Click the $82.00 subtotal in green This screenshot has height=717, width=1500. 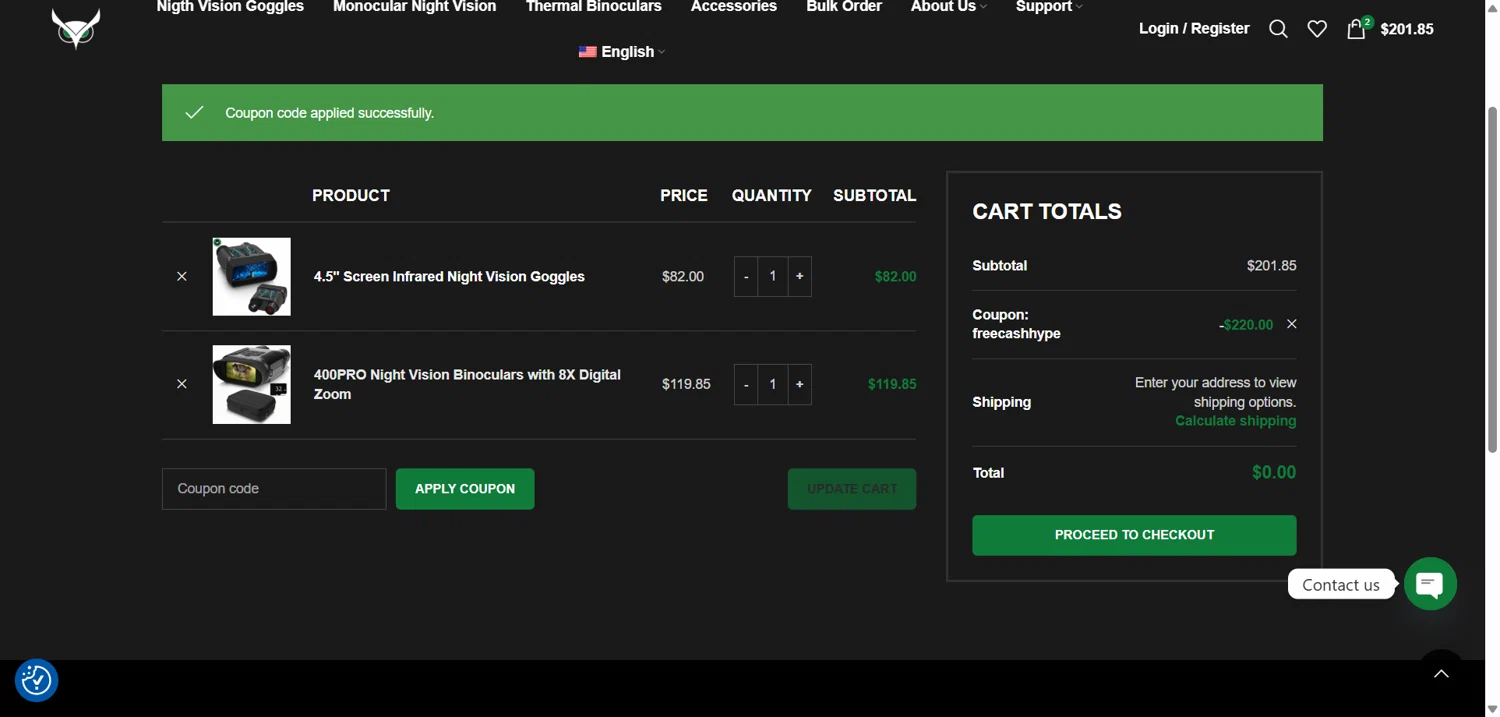(895, 277)
